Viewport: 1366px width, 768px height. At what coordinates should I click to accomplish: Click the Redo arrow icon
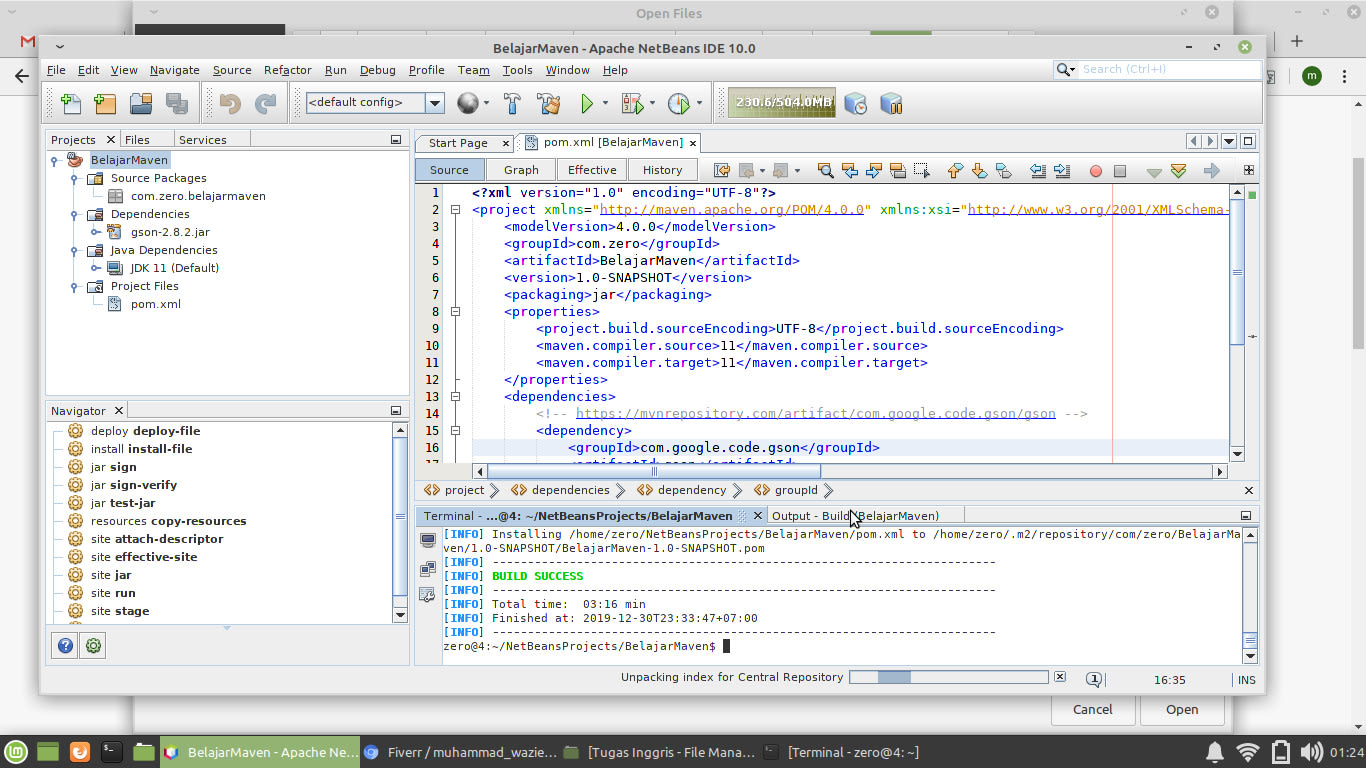click(x=266, y=103)
